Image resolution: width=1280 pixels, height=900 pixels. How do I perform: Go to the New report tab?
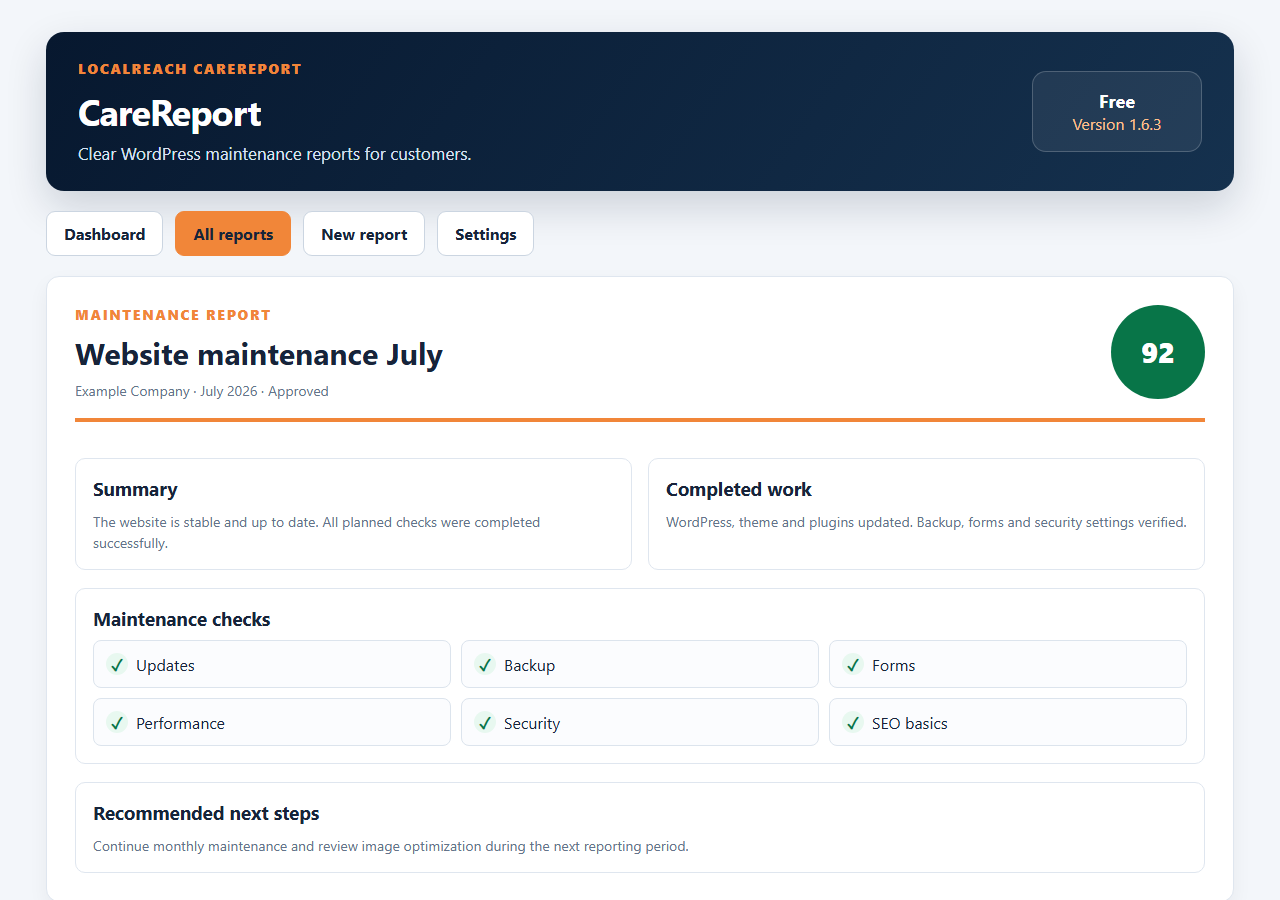pos(364,234)
